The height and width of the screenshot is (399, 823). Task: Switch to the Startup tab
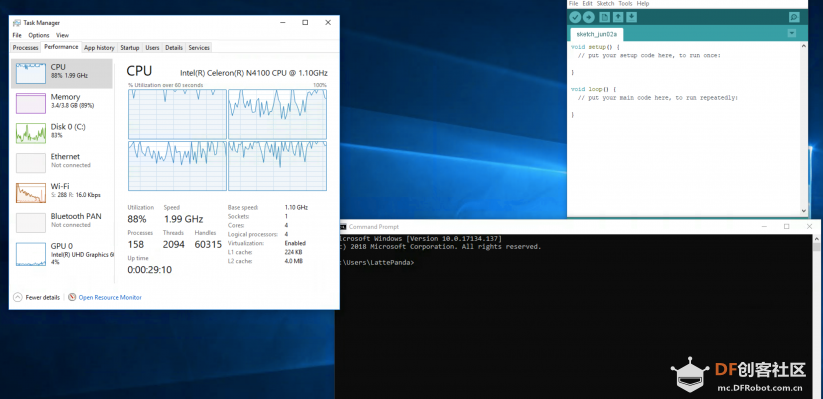click(x=130, y=48)
